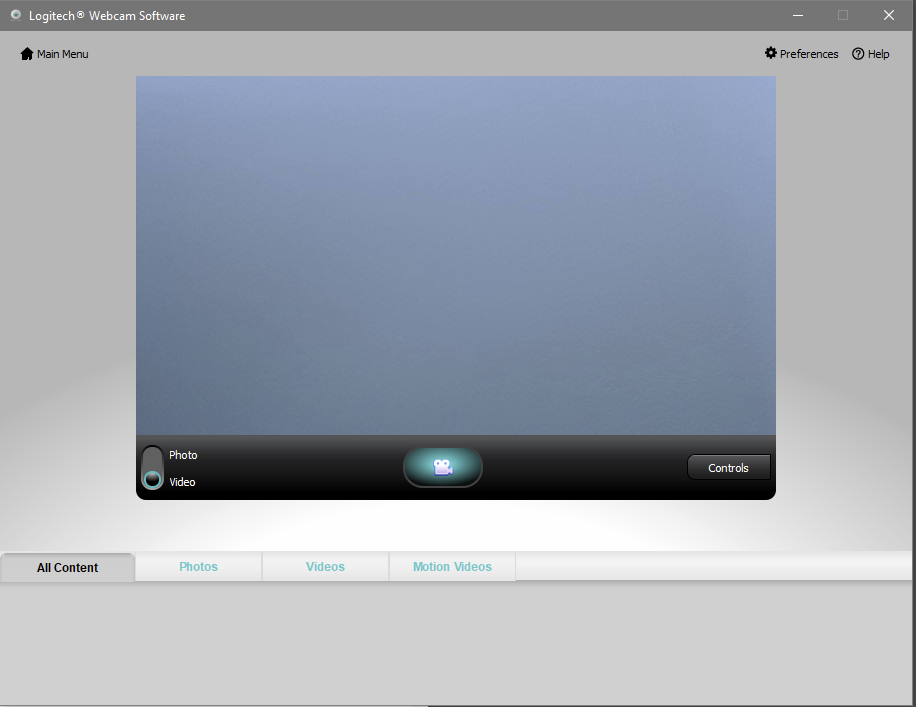Start recording with the video camera button

click(443, 467)
